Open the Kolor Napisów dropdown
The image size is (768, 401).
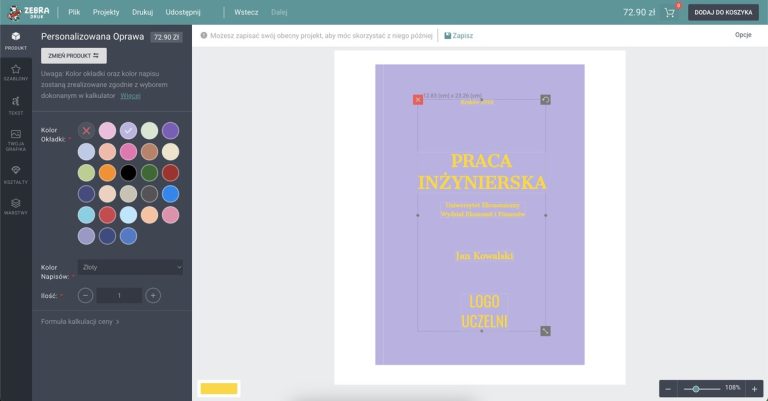click(131, 267)
